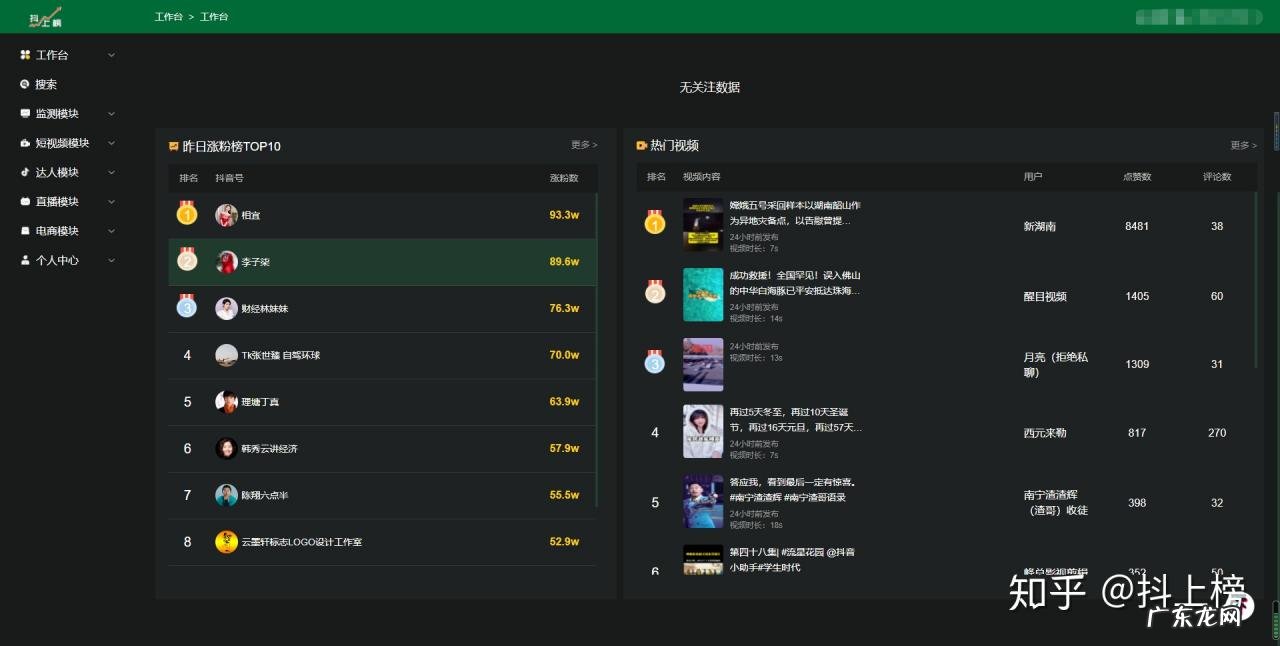Open the 直播模块 live streaming icon

[26, 201]
